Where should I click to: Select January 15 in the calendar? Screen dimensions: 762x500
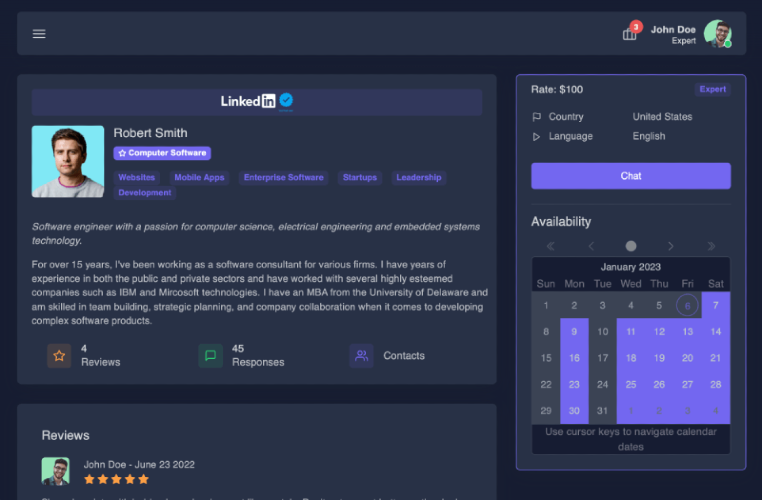[x=546, y=358]
